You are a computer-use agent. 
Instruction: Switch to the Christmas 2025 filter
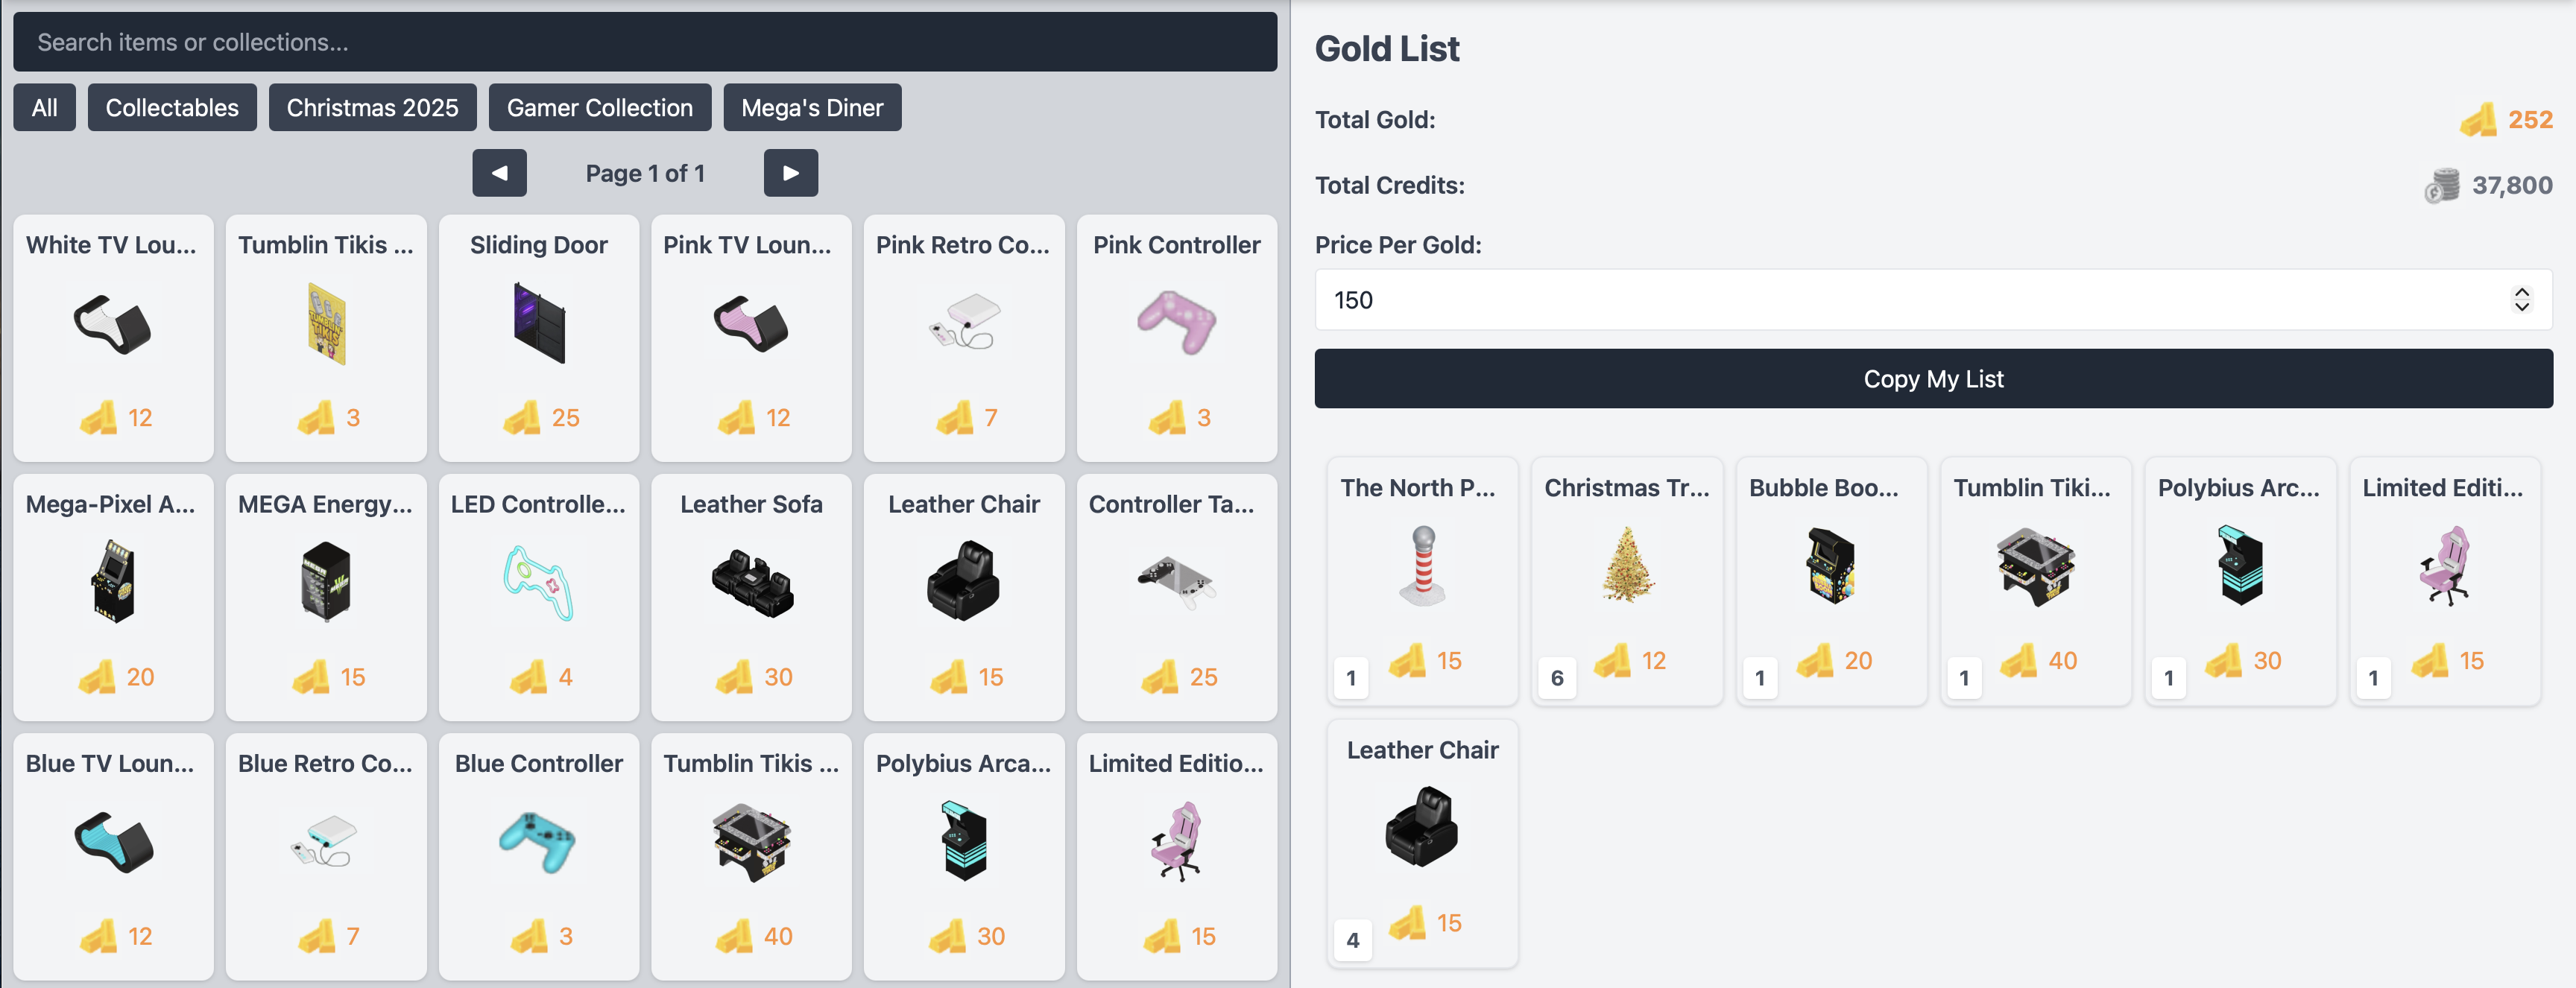372,108
